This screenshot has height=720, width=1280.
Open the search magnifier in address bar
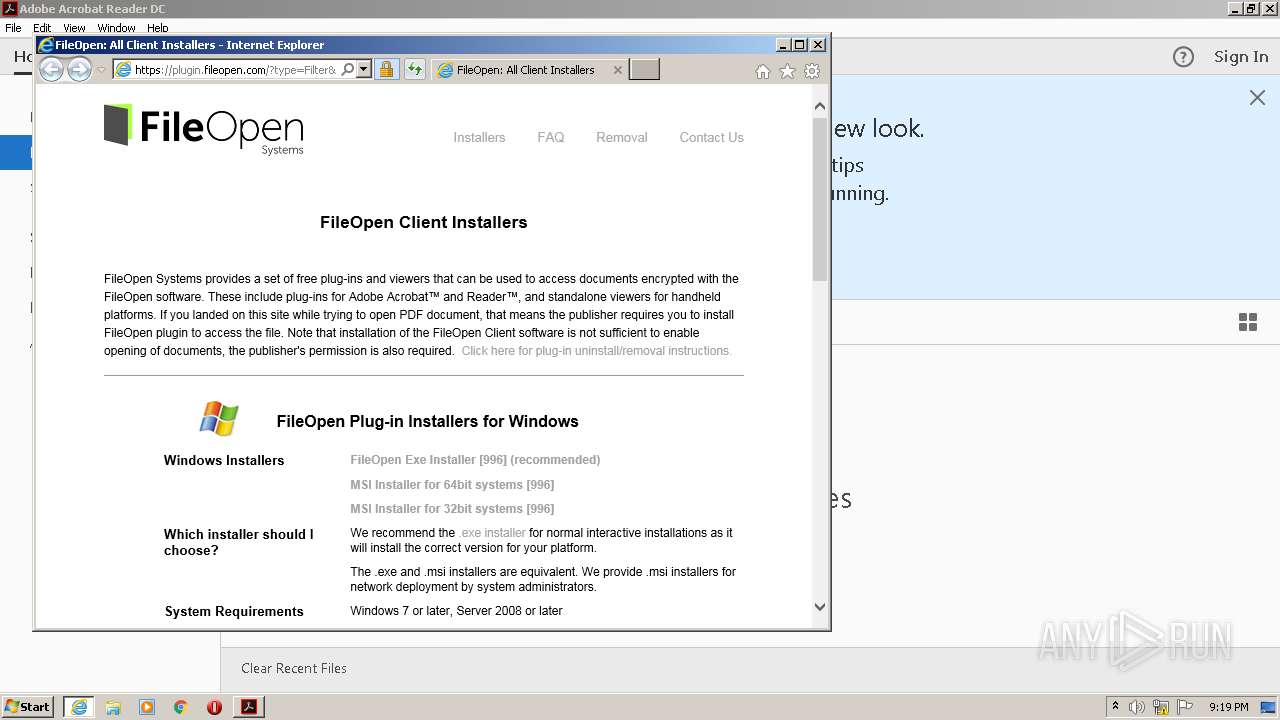click(x=347, y=70)
